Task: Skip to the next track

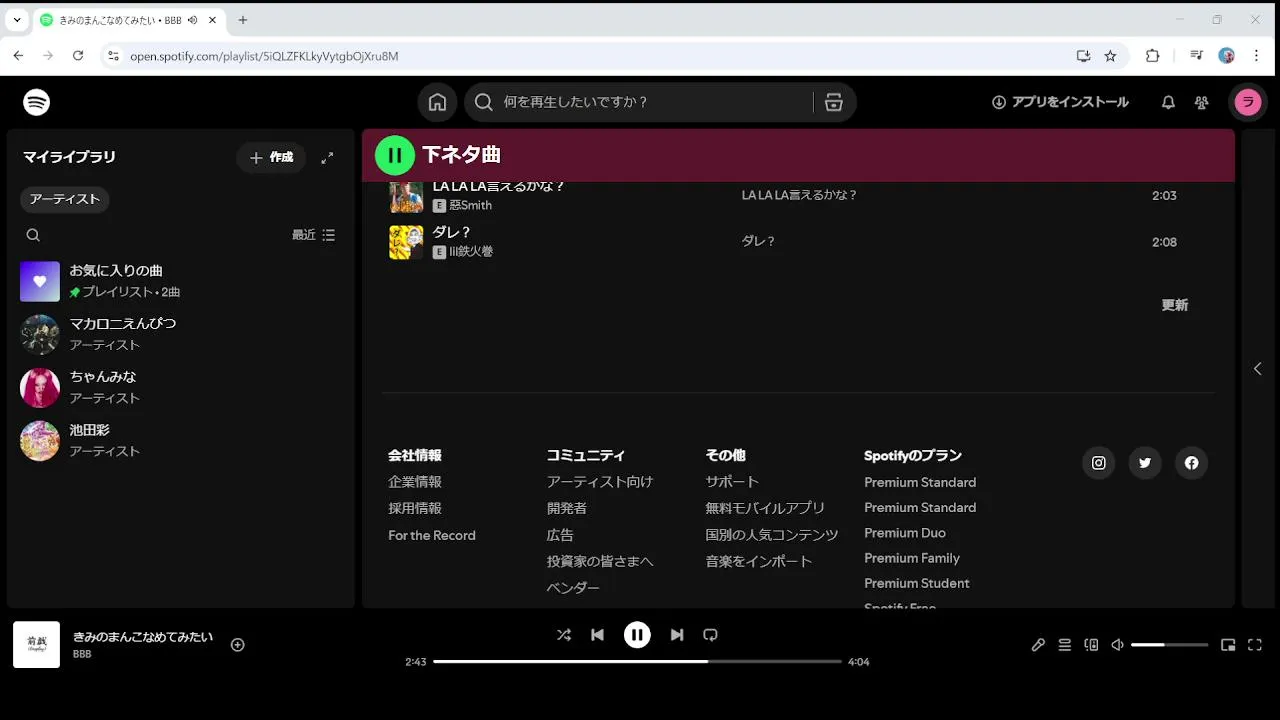Action: pyautogui.click(x=677, y=635)
